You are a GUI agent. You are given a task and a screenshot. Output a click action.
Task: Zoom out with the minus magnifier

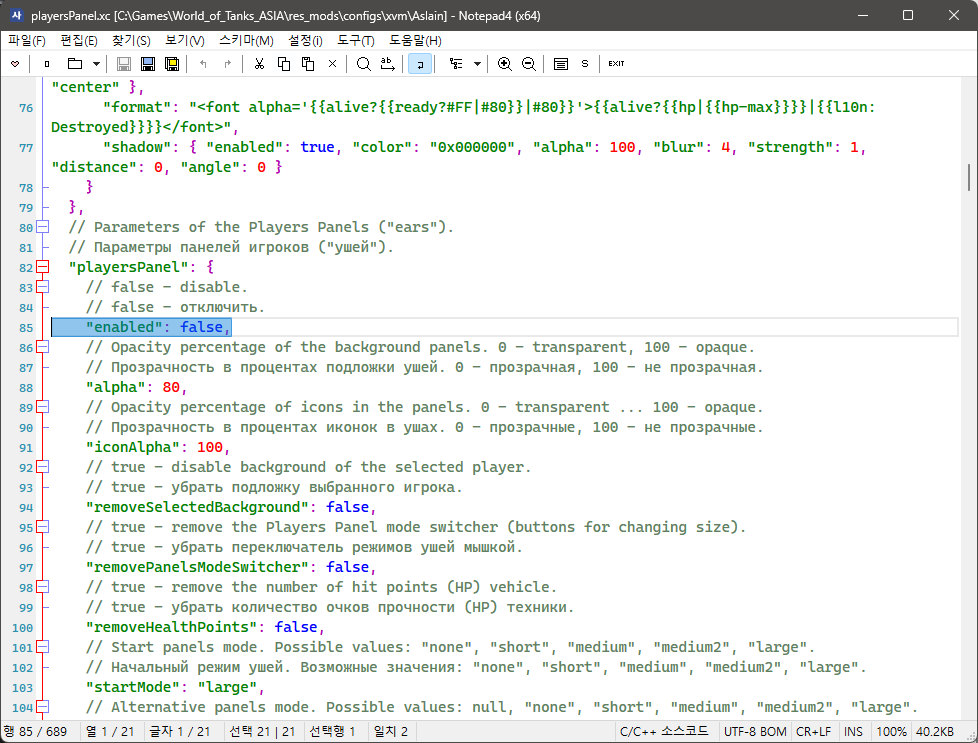(x=529, y=64)
